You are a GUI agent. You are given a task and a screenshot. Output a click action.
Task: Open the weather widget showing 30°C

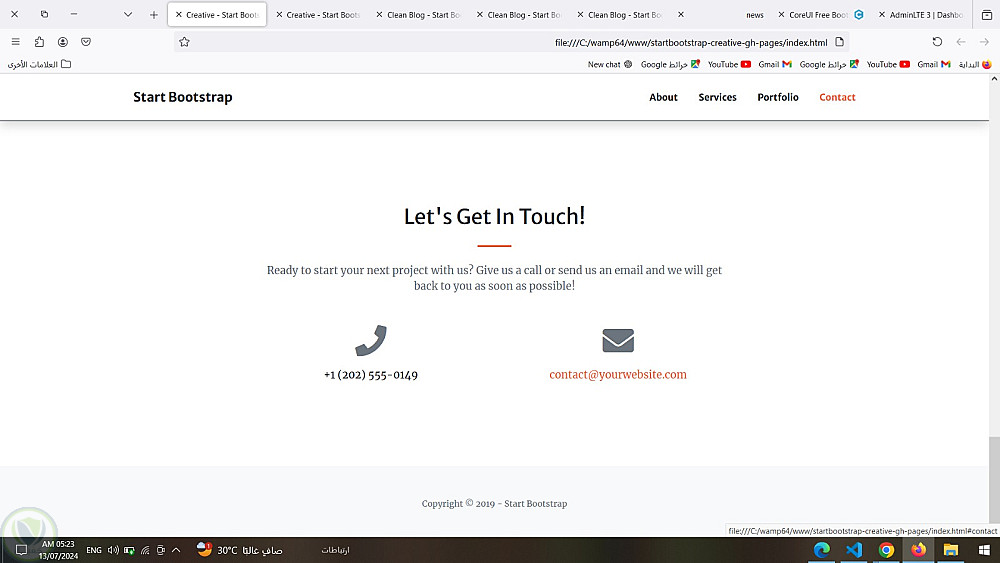239,550
